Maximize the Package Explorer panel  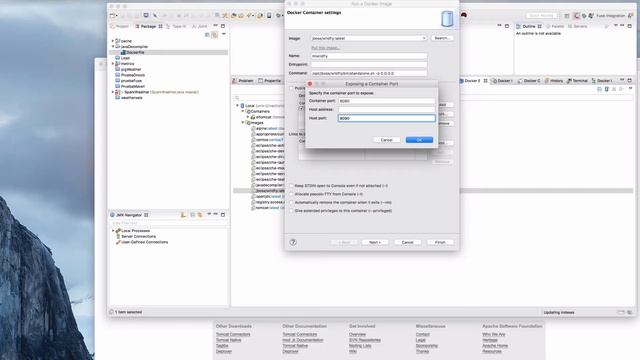tap(223, 26)
